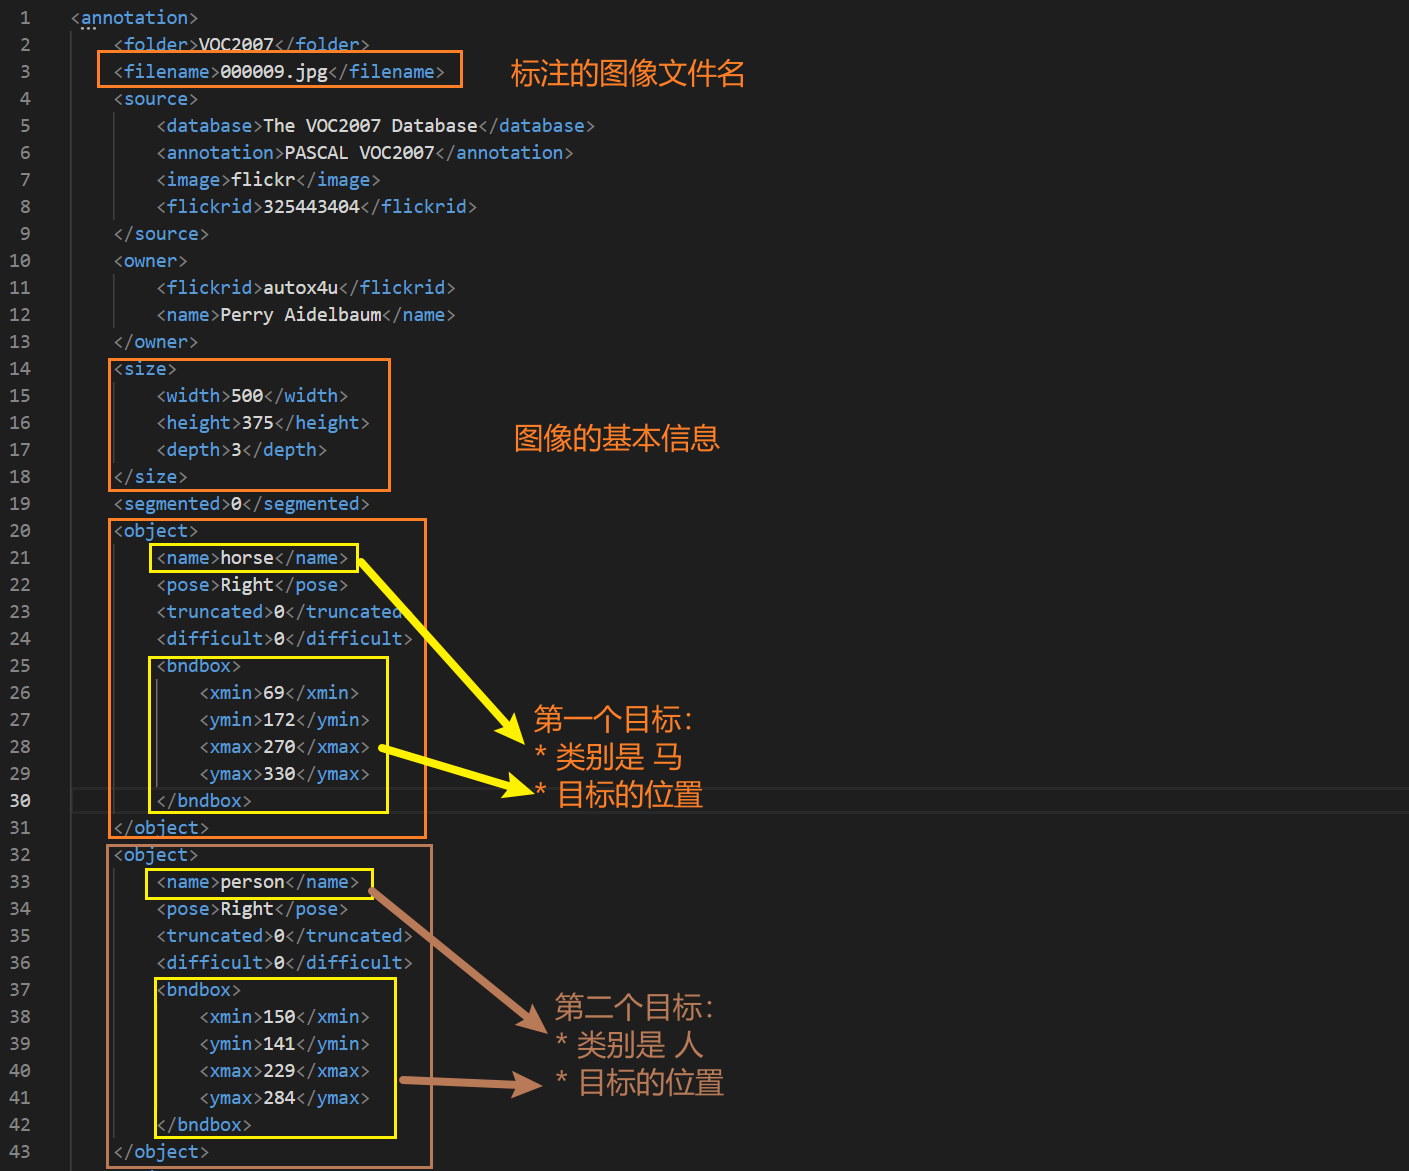Click the segmented tag on line 19
This screenshot has height=1171, width=1409.
coord(171,504)
